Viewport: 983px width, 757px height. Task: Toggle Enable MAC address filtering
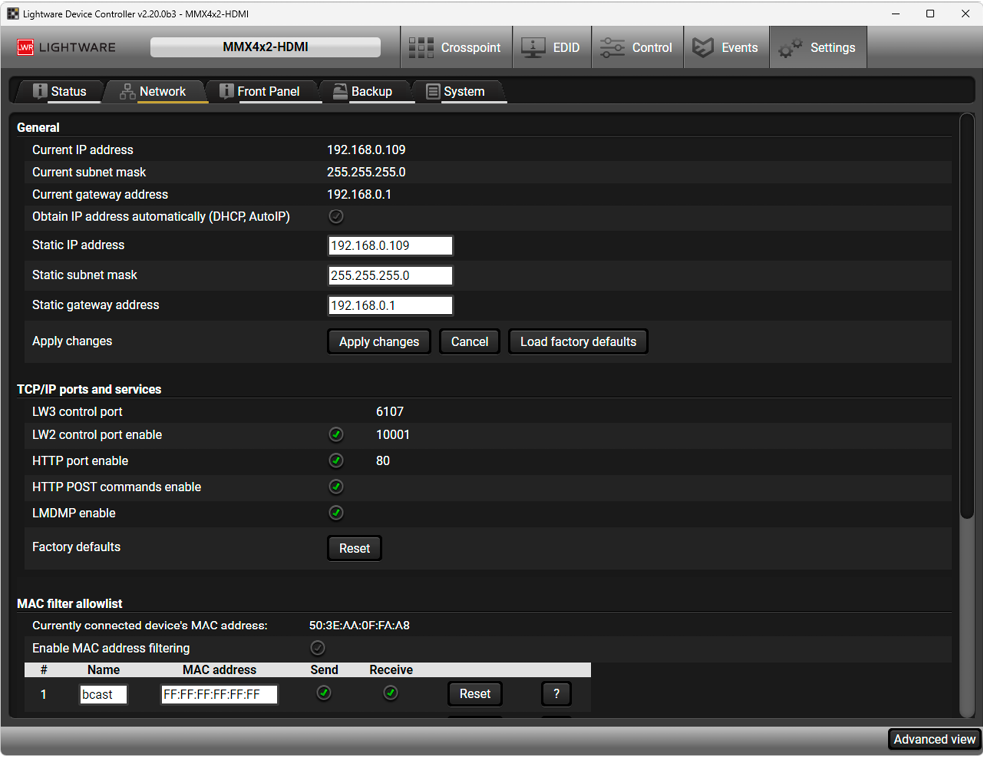[x=318, y=648]
